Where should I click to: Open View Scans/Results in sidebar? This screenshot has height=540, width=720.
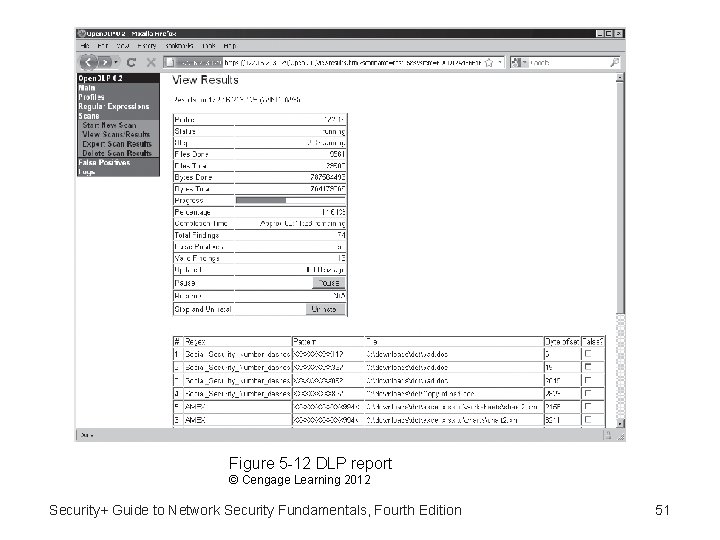click(x=116, y=134)
